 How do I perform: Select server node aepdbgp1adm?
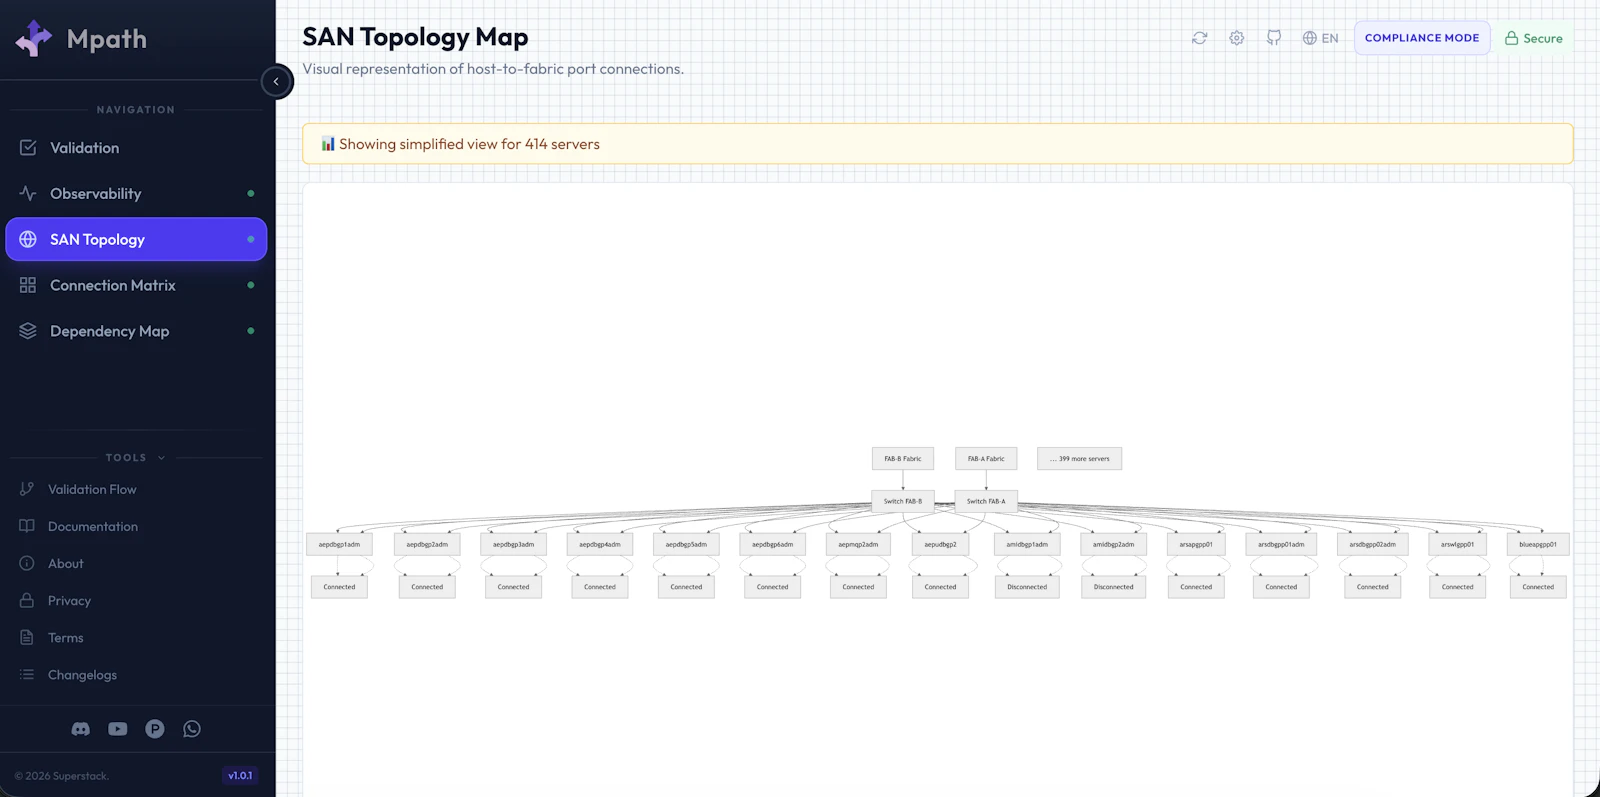tap(339, 545)
